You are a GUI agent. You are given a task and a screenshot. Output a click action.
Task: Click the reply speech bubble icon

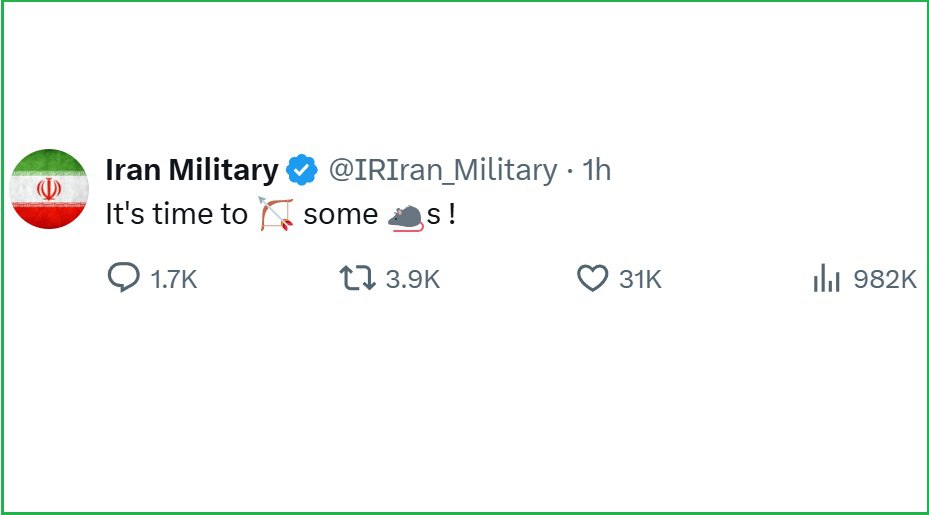point(123,277)
